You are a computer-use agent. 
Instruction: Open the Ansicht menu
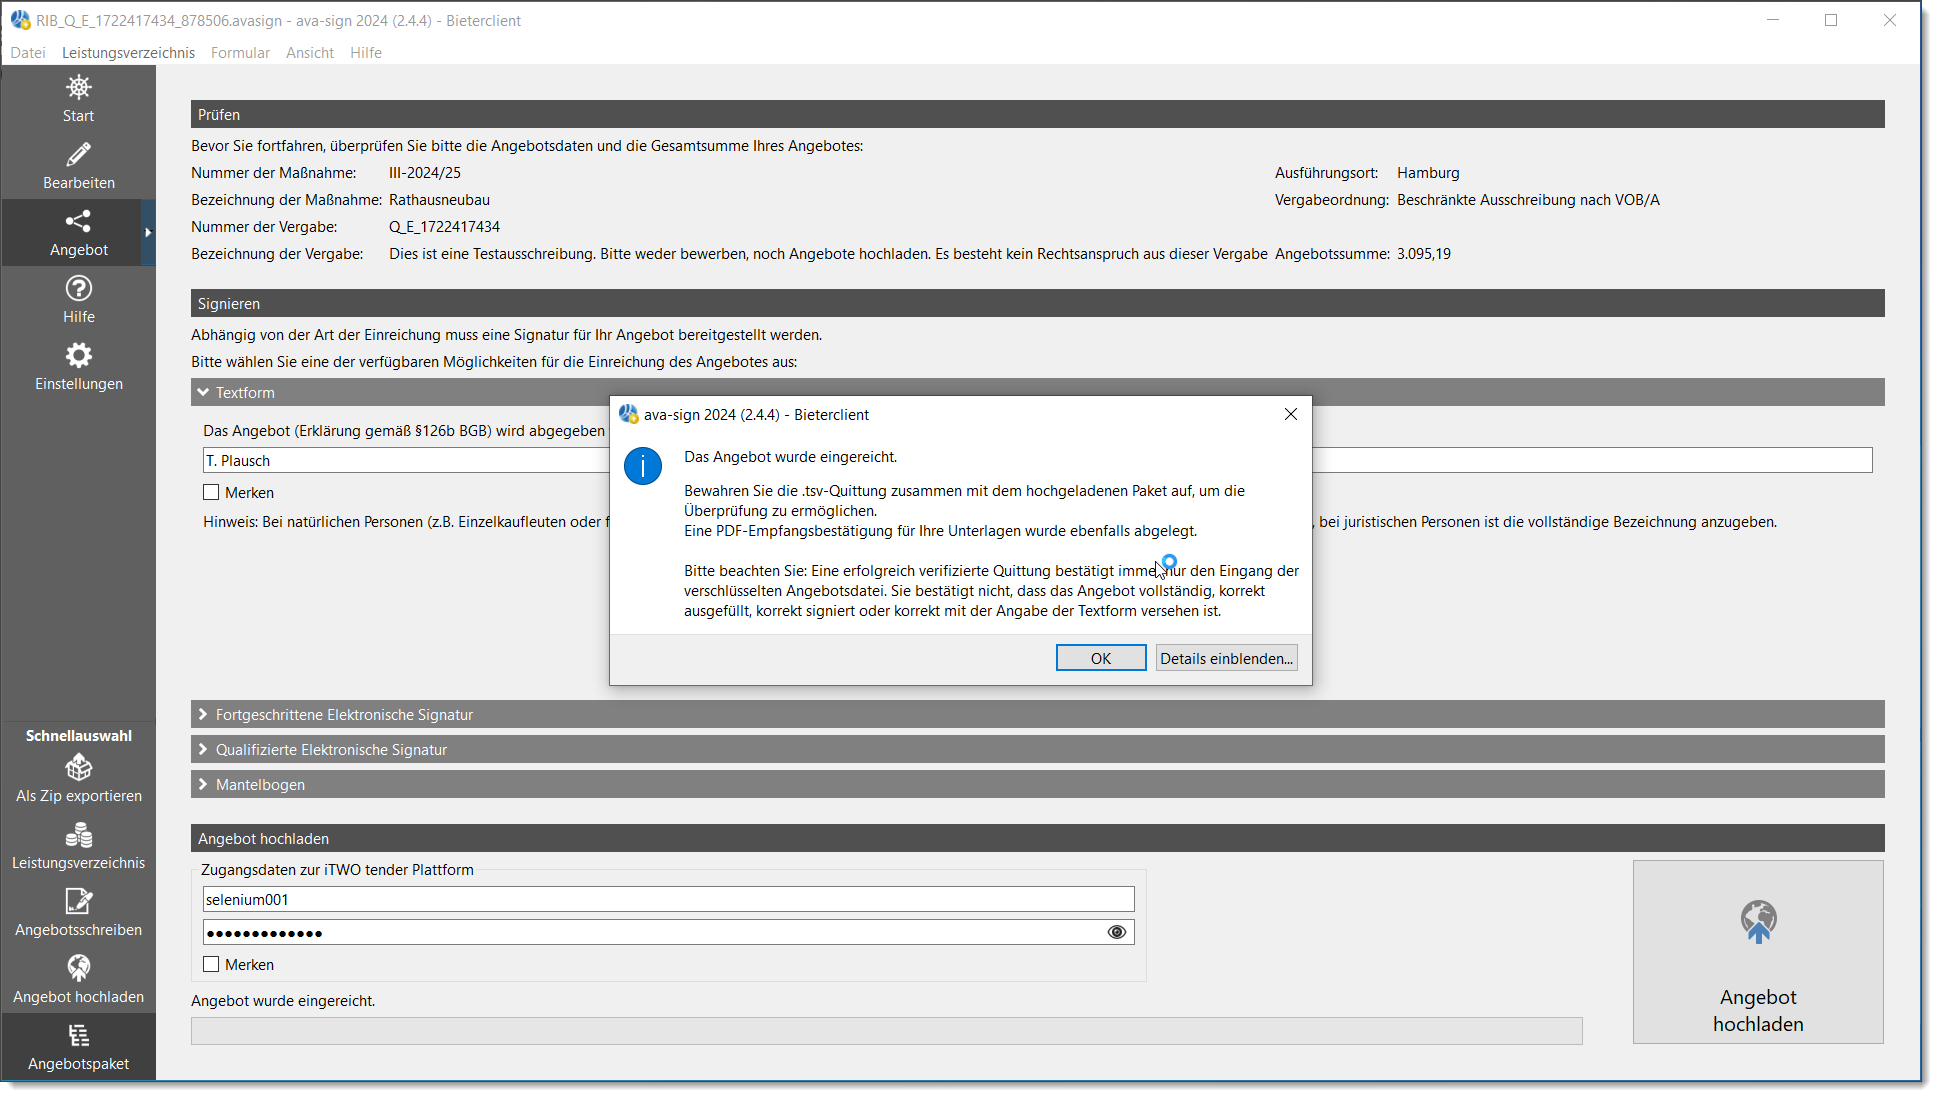(x=310, y=52)
